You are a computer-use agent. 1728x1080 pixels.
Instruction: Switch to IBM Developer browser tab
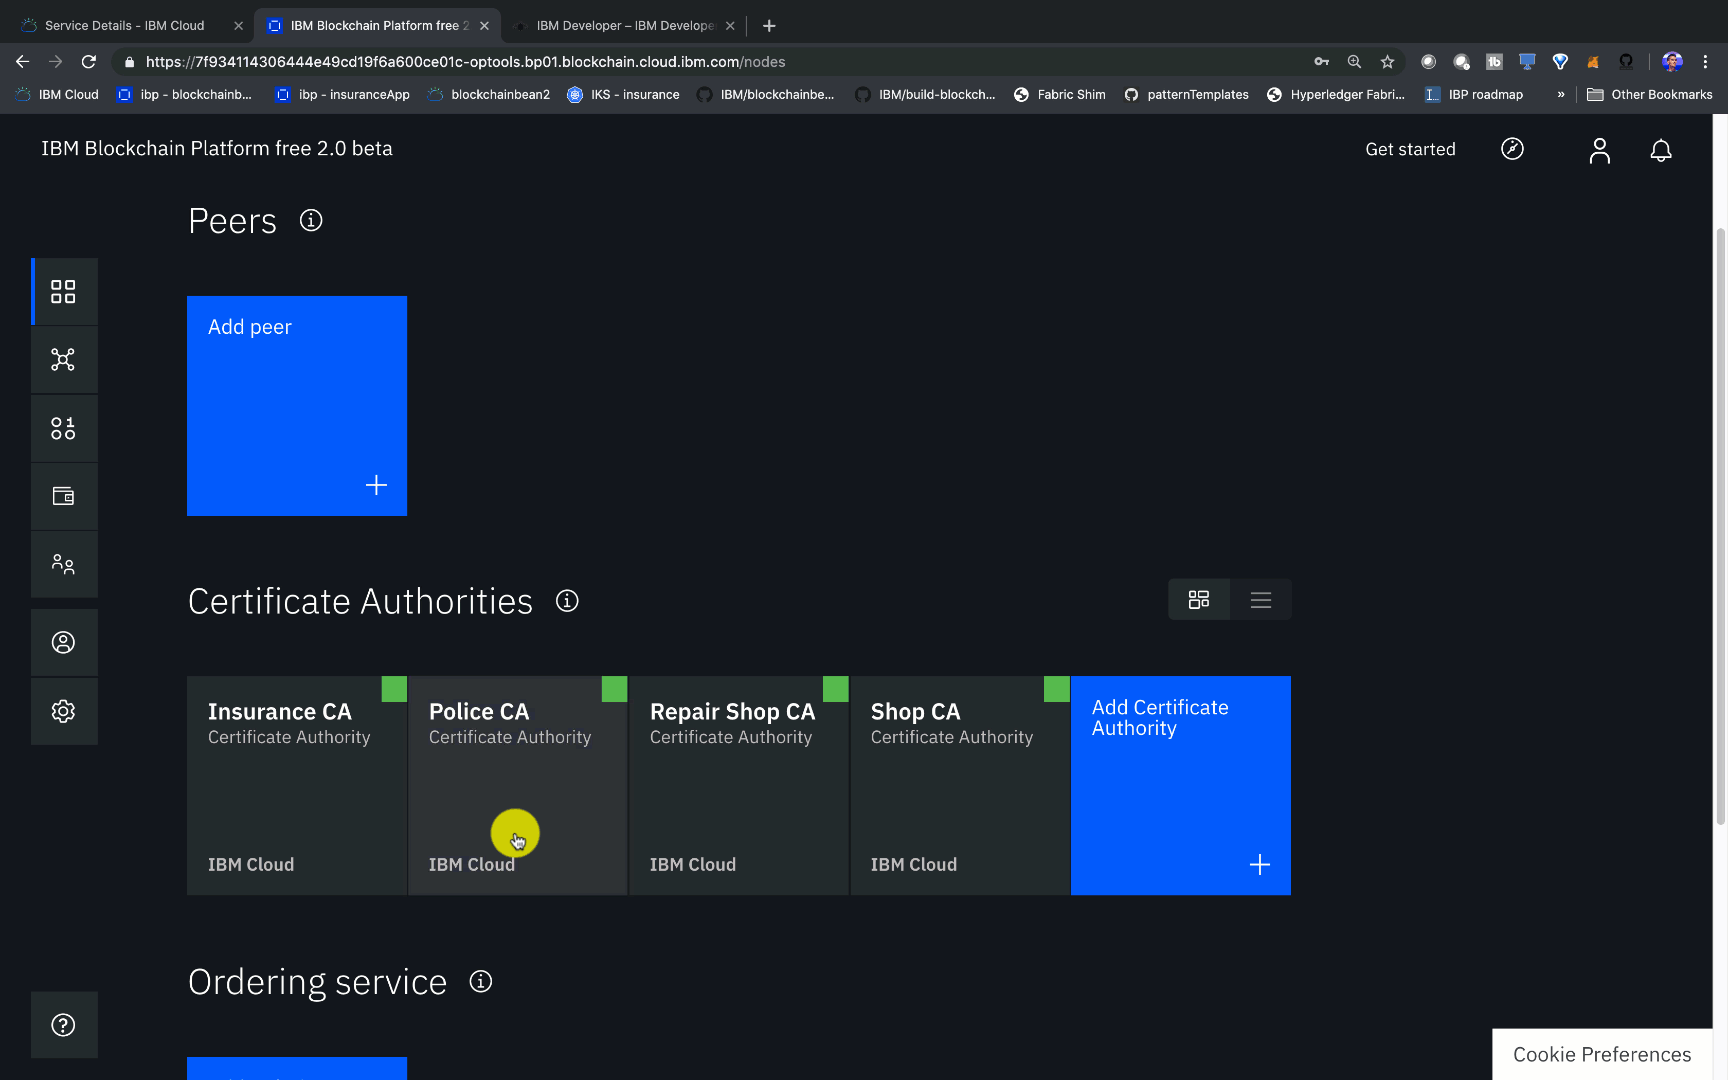[x=625, y=26]
